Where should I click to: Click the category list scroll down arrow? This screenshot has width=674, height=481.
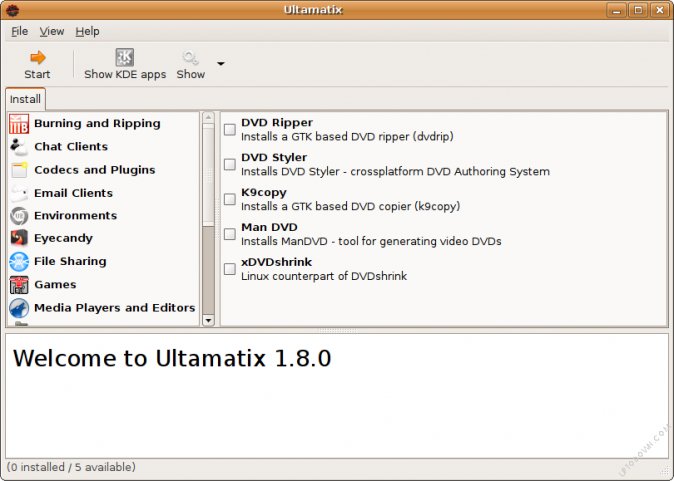(208, 320)
